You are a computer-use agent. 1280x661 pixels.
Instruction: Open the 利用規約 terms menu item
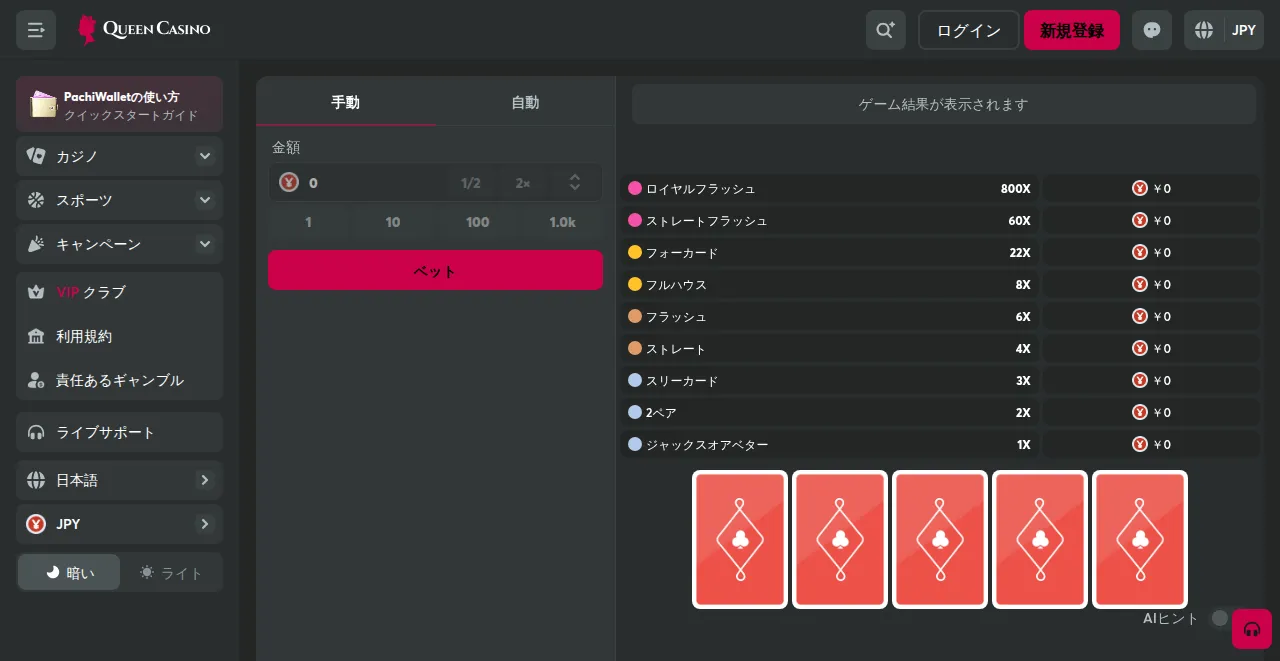coord(119,336)
